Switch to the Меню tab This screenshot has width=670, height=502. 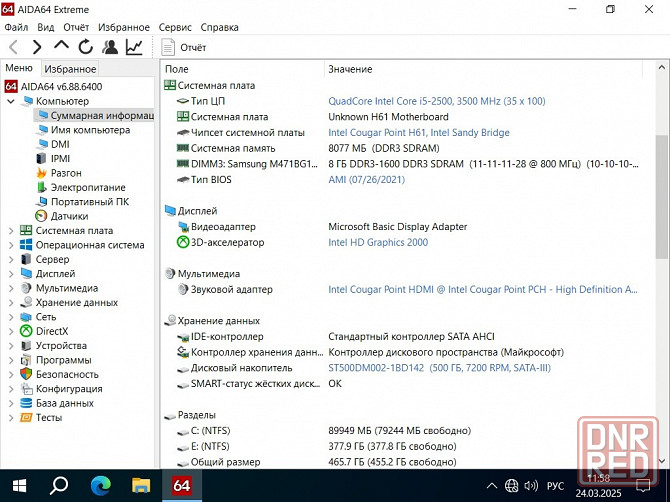pos(19,68)
